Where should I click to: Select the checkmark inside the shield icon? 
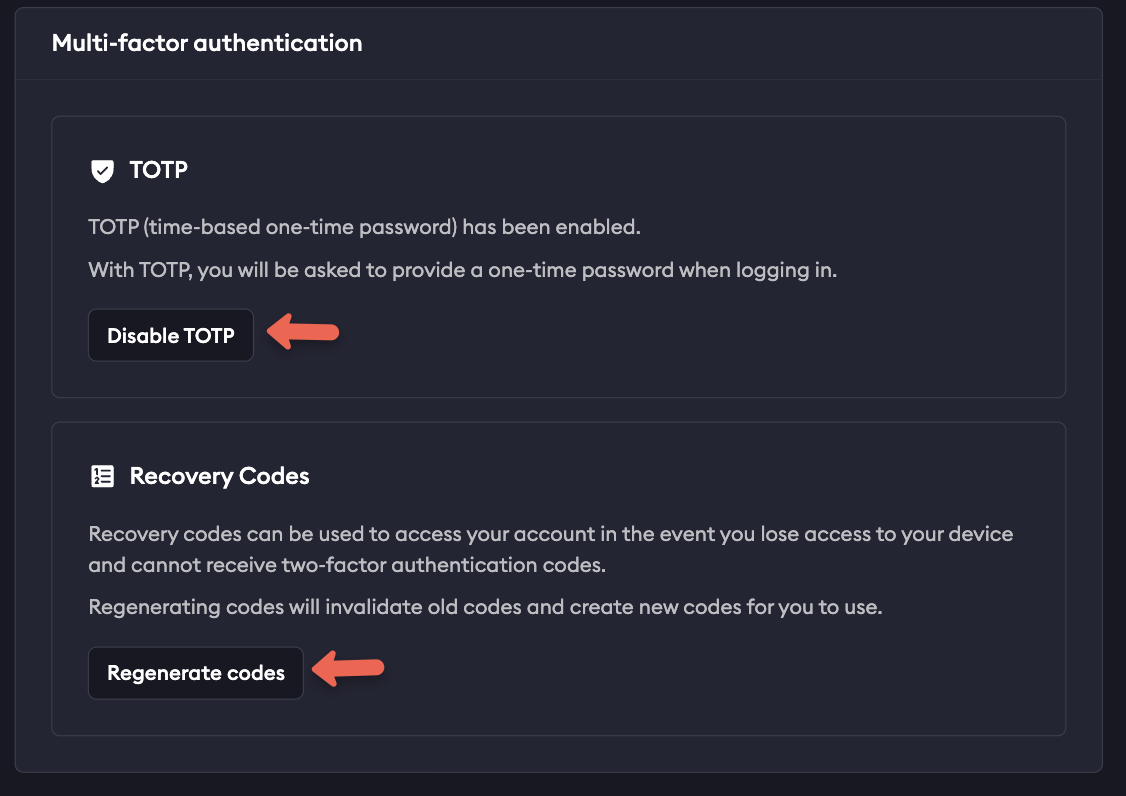coord(101,170)
